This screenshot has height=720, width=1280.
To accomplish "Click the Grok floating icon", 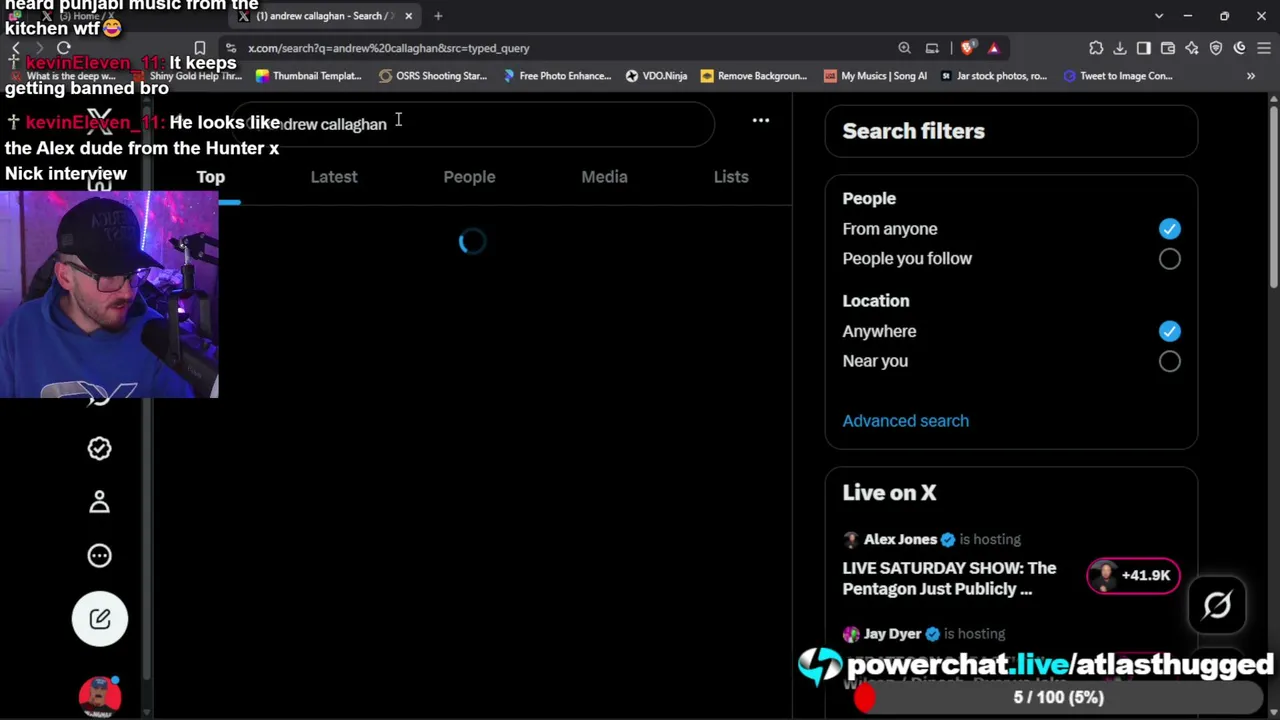I will [x=1217, y=605].
